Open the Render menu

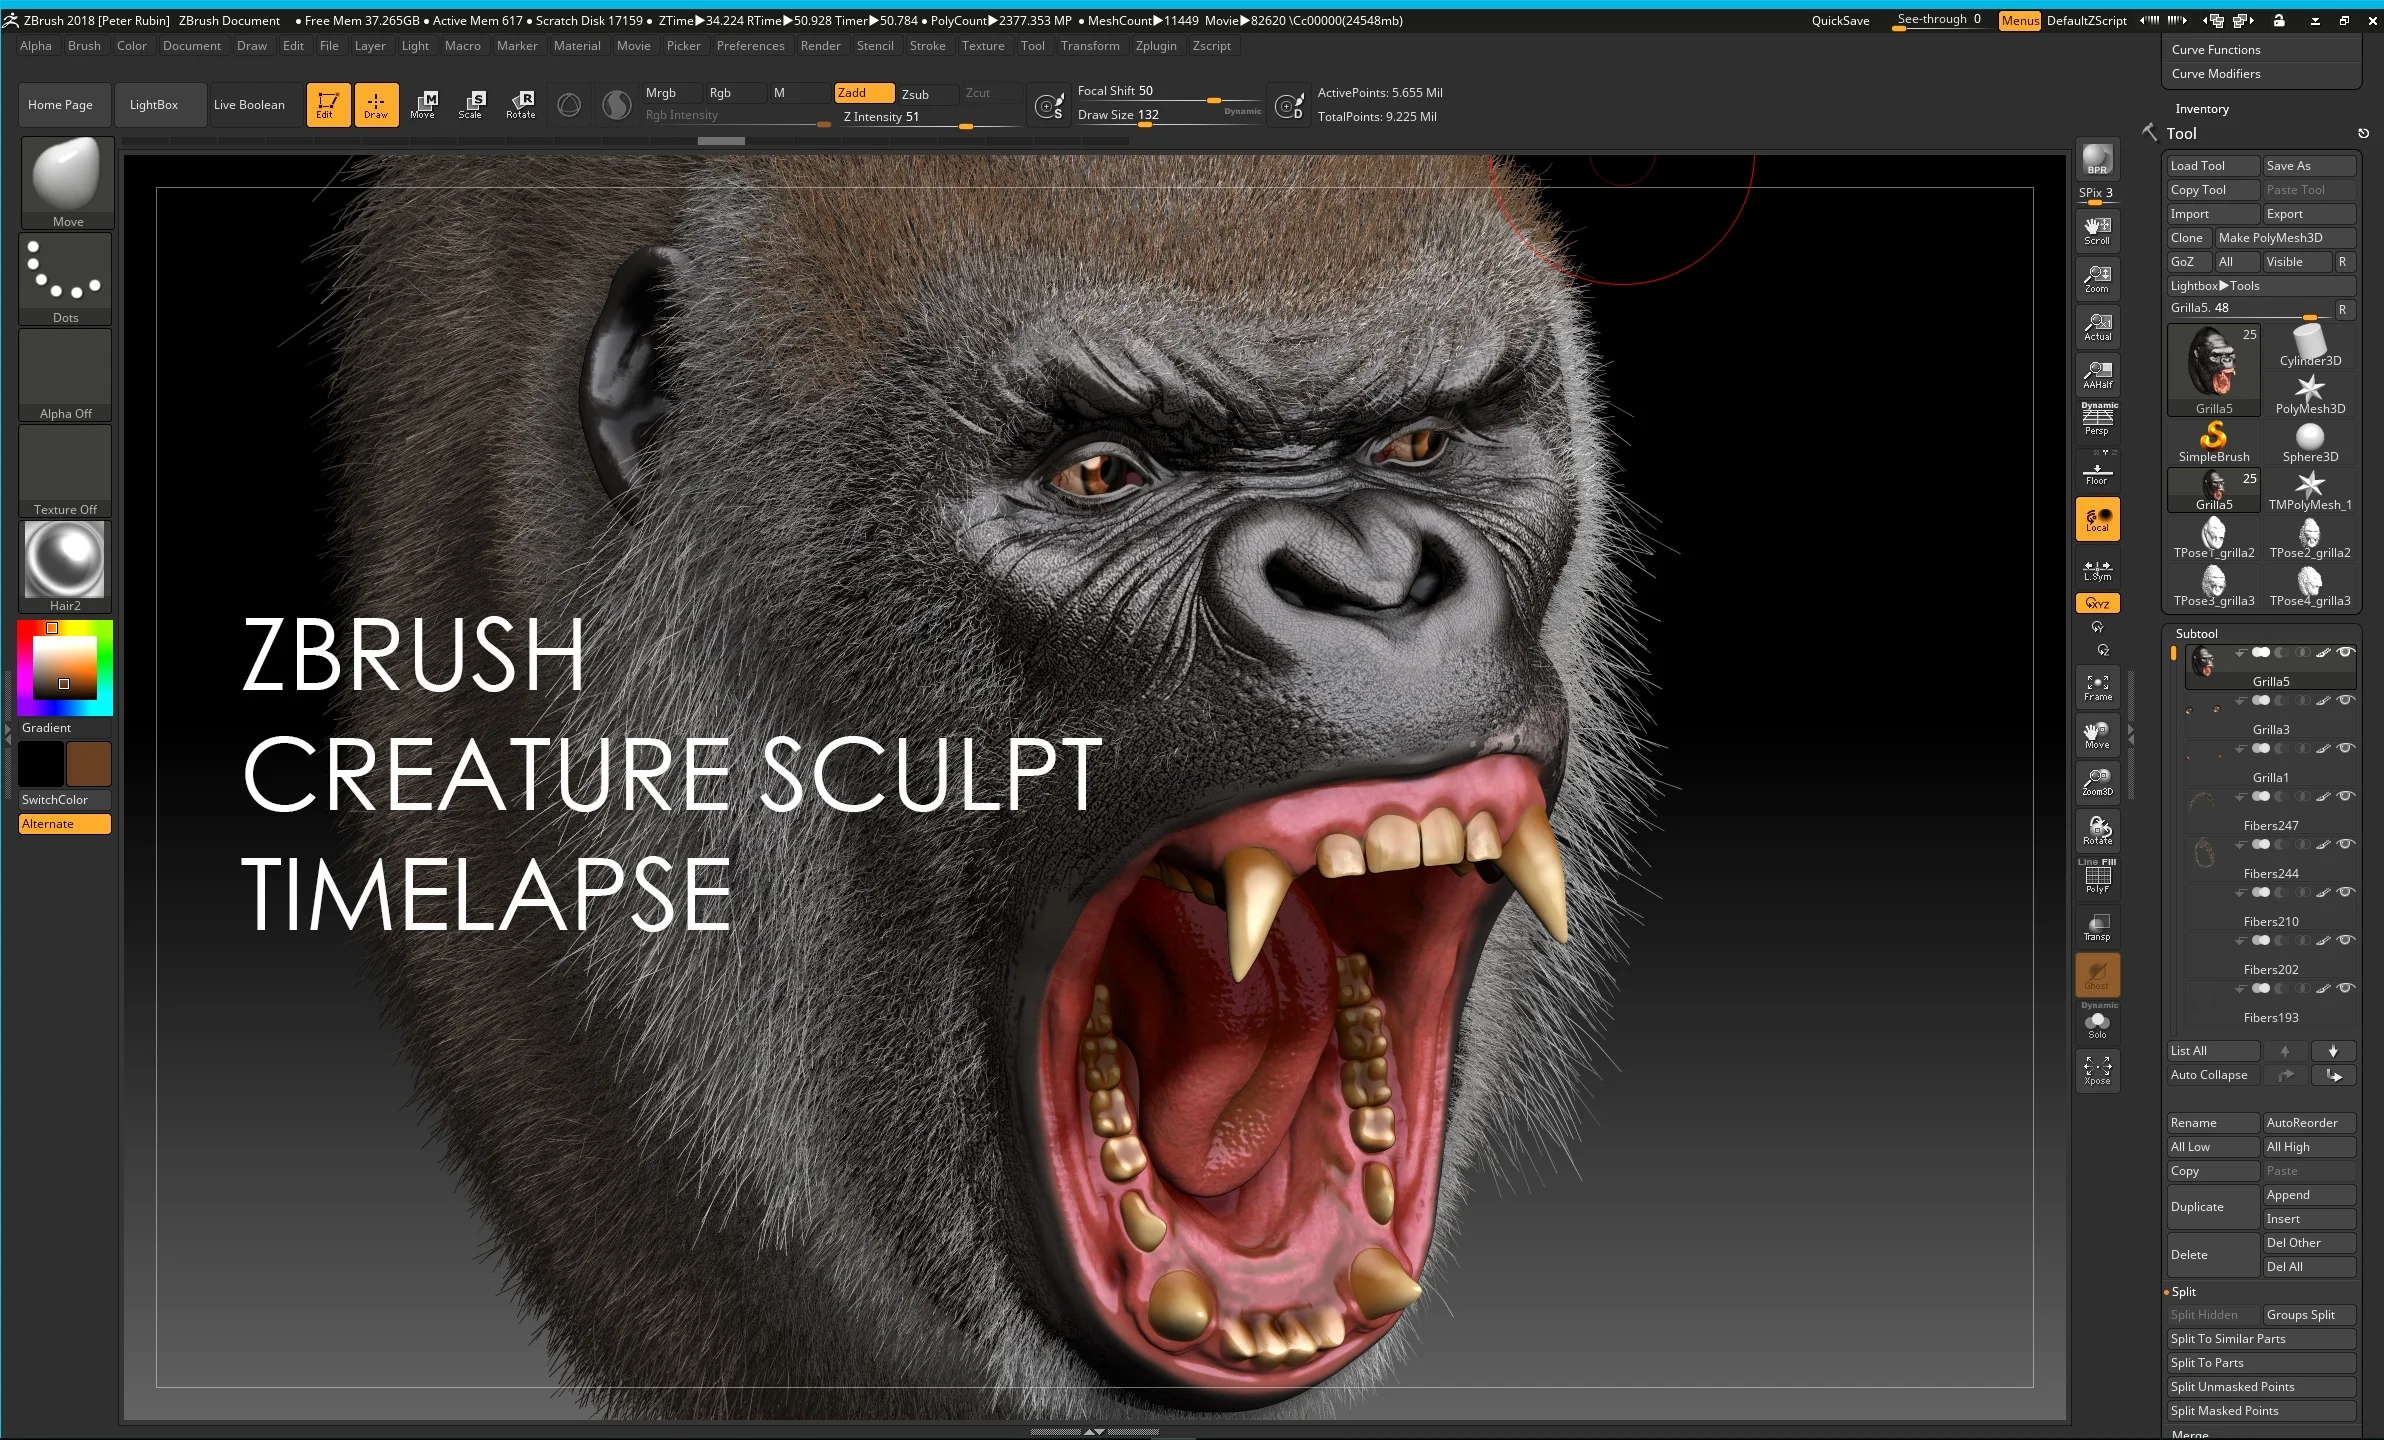[x=820, y=46]
